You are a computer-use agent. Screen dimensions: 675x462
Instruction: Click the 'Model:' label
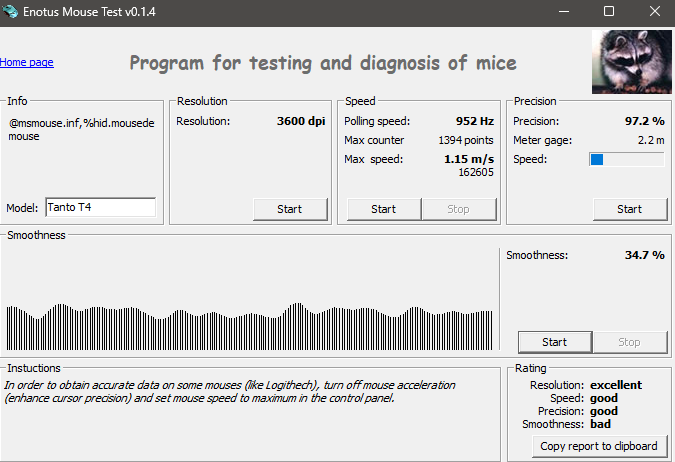pyautogui.click(x=22, y=208)
